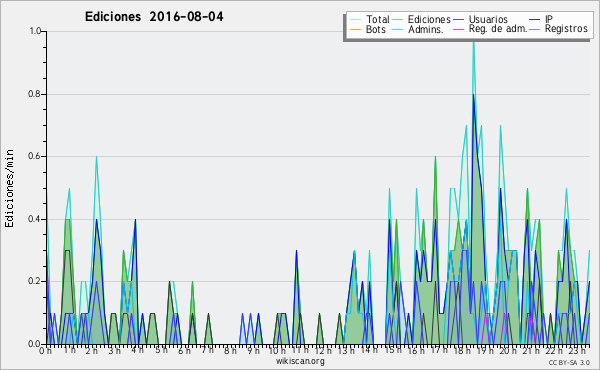
Task: Click the CC BY-SA 3.0 license text
Action: pyautogui.click(x=569, y=362)
